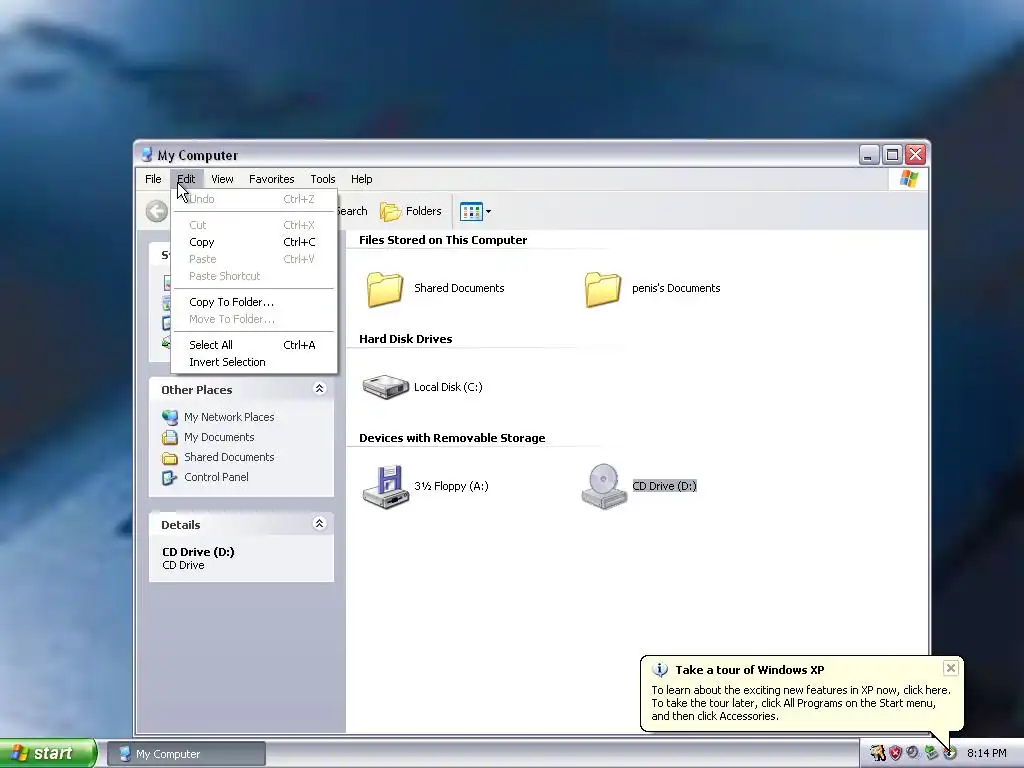
Task: Select the 3½ Floppy (A:) drive icon
Action: tap(385, 487)
